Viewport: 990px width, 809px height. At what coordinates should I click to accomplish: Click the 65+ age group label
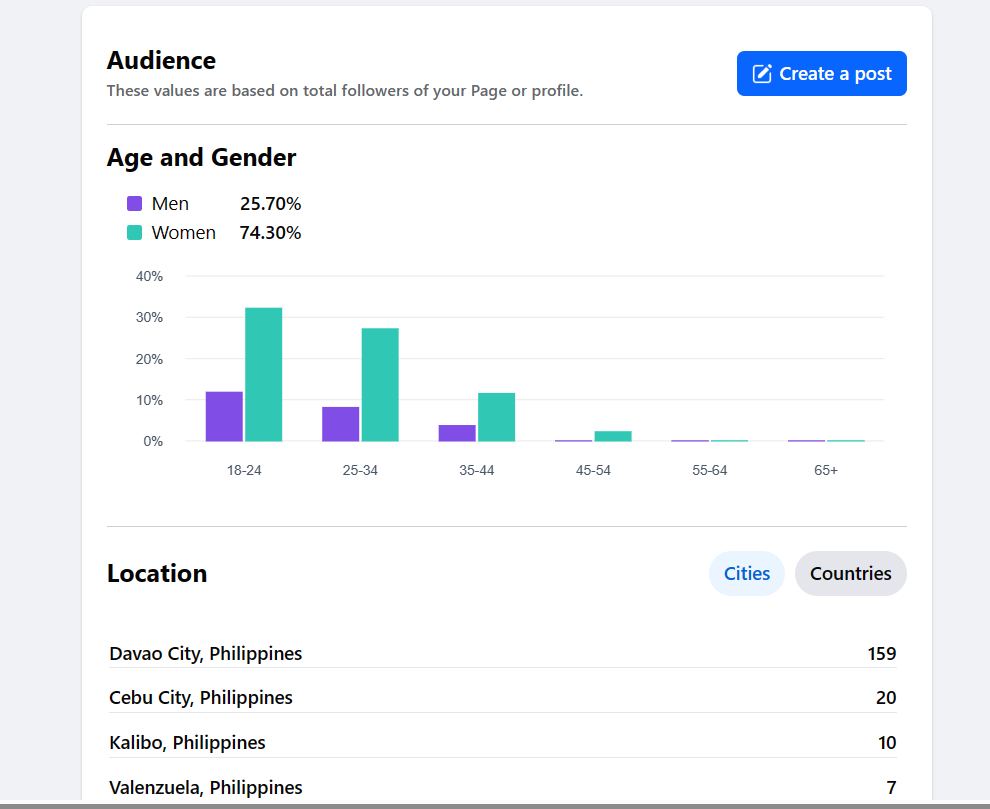pyautogui.click(x=826, y=470)
